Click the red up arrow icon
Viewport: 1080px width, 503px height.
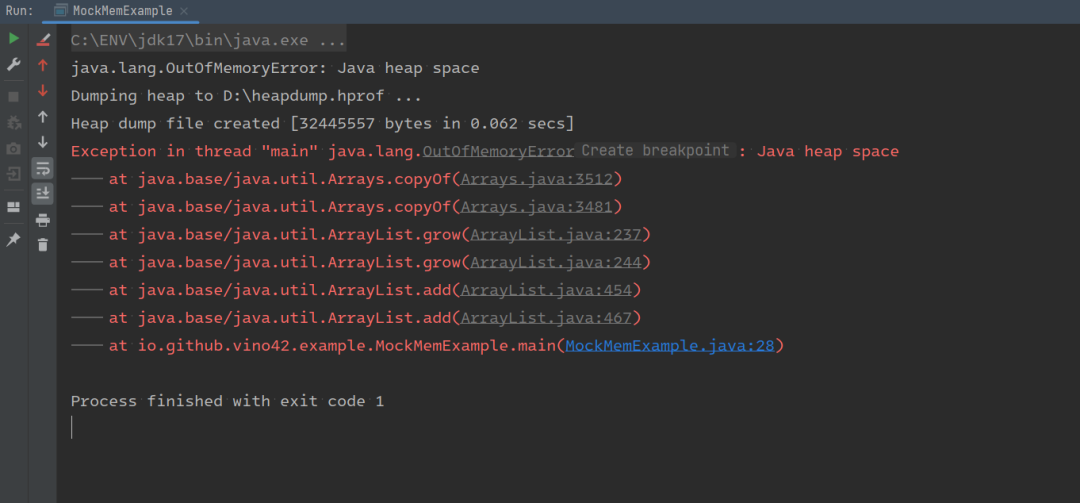click(43, 65)
